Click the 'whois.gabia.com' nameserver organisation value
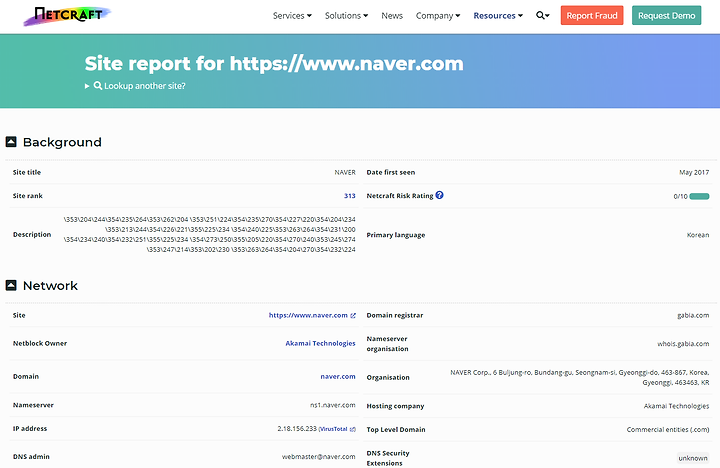This screenshot has width=720, height=468. click(683, 344)
